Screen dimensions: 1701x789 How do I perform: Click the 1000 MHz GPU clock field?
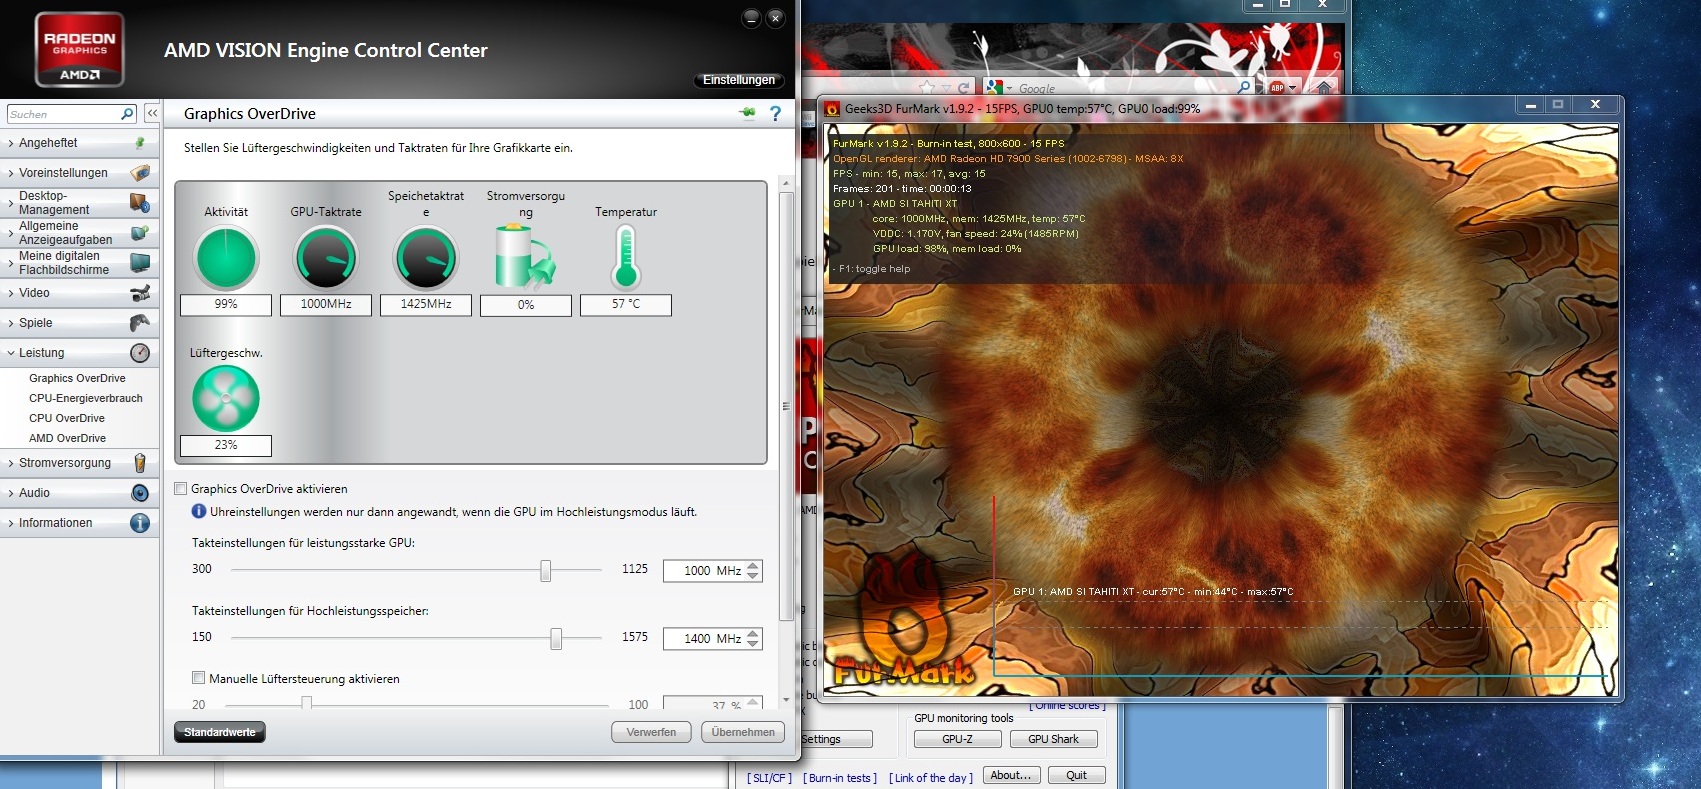click(x=704, y=570)
